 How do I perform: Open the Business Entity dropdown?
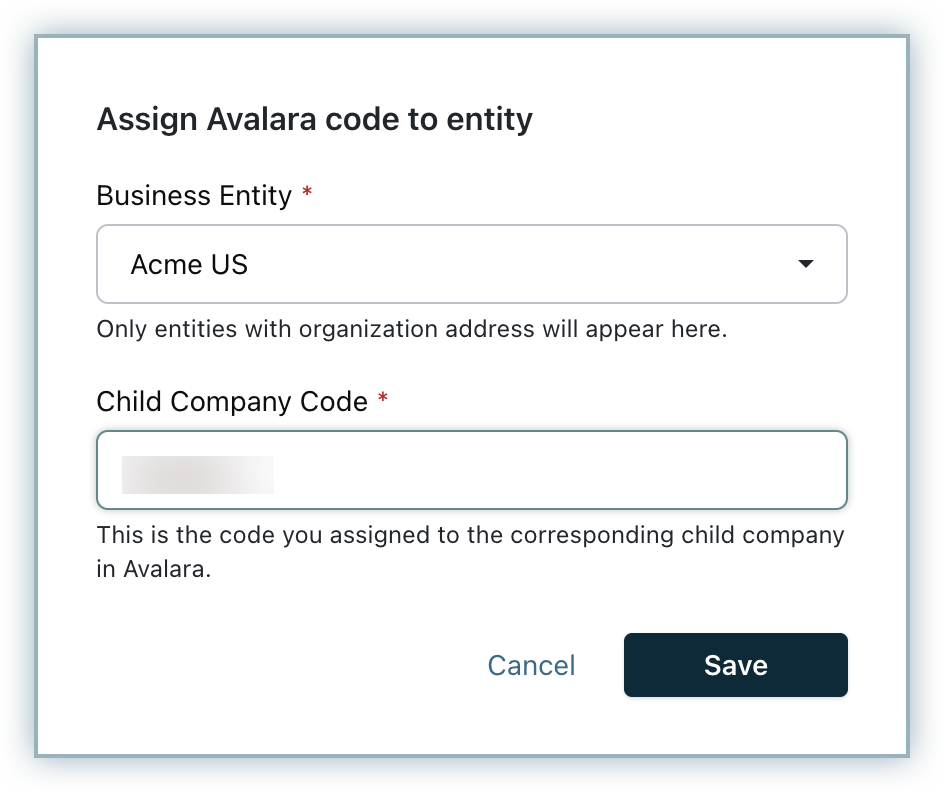pos(471,264)
